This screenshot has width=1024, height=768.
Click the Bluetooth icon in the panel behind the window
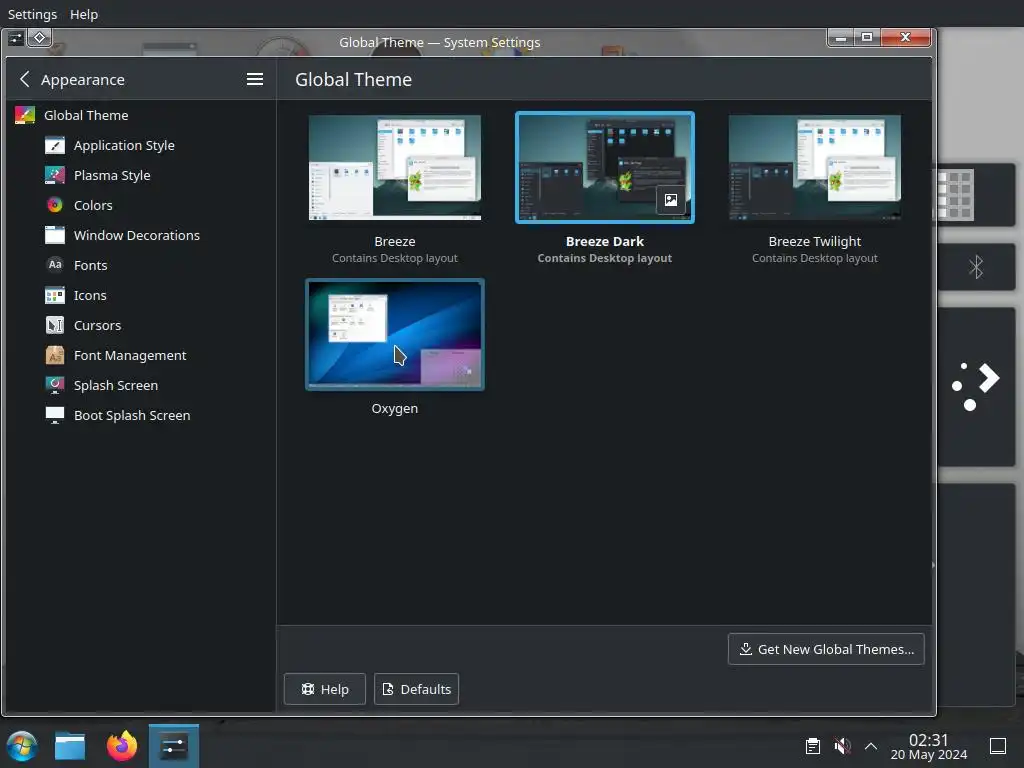click(x=976, y=266)
